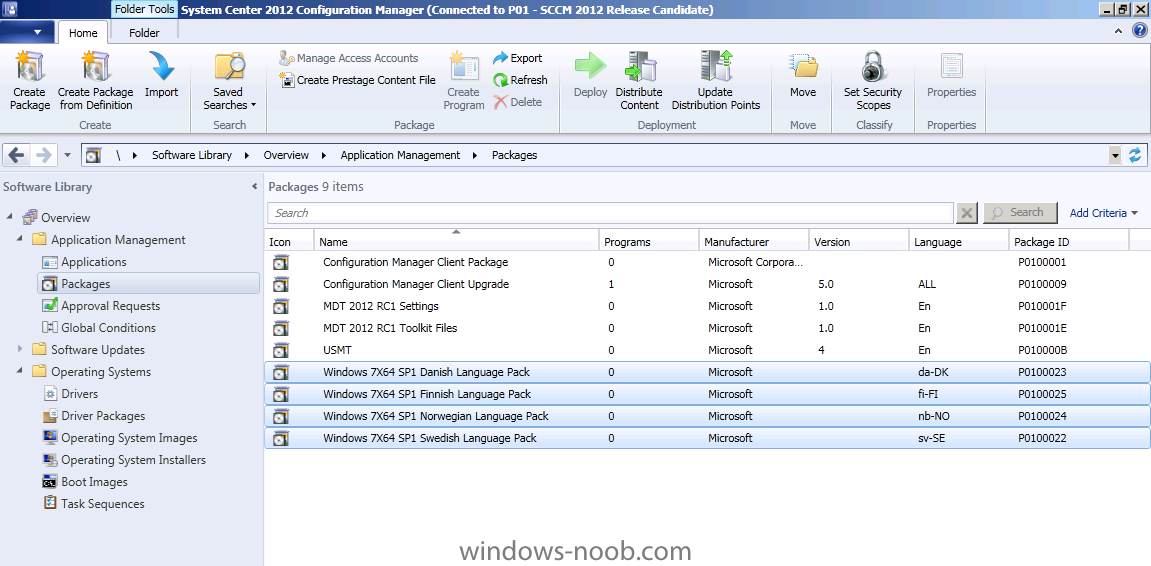The width and height of the screenshot is (1151, 566).
Task: Open the Saved Searches dropdown
Action: [230, 81]
